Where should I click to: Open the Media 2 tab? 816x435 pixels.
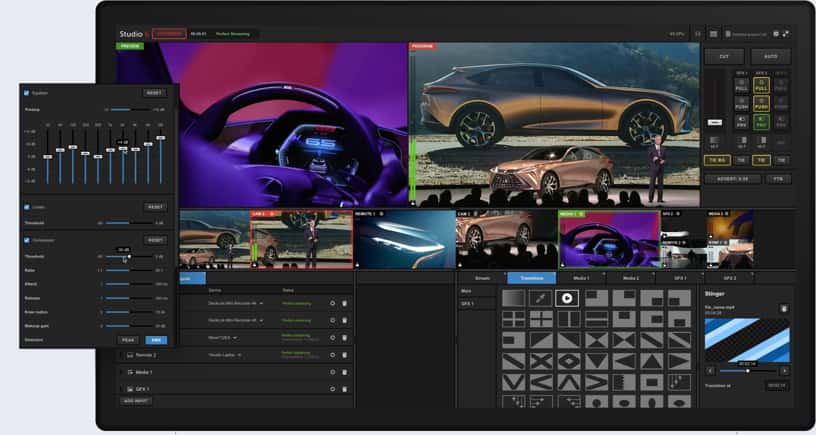[x=631, y=278]
